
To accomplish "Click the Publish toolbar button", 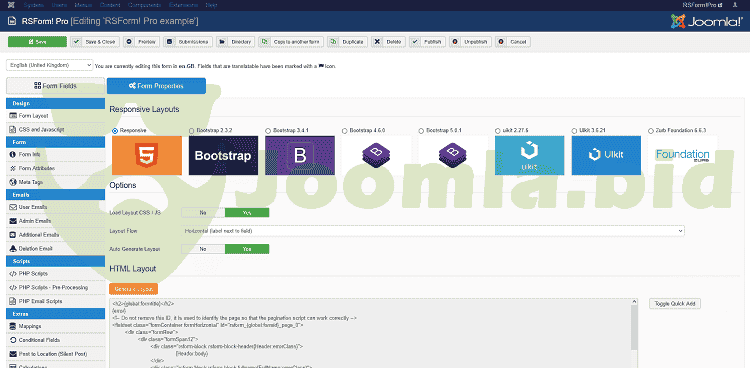I will point(428,42).
